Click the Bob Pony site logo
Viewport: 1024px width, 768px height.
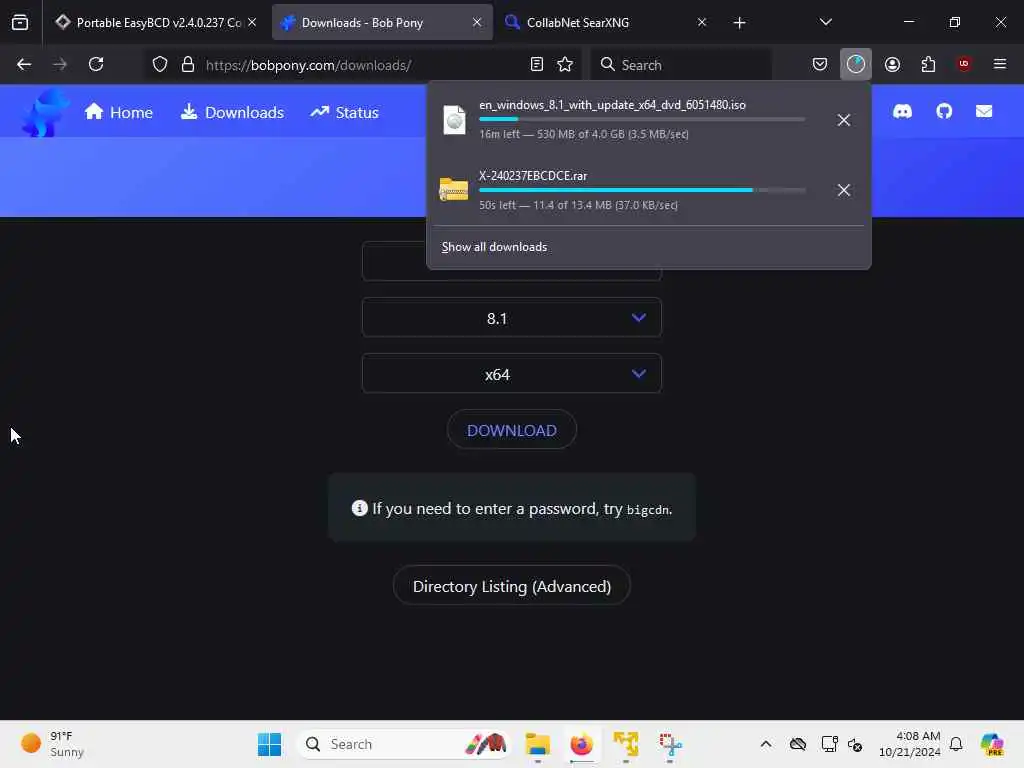[x=44, y=113]
